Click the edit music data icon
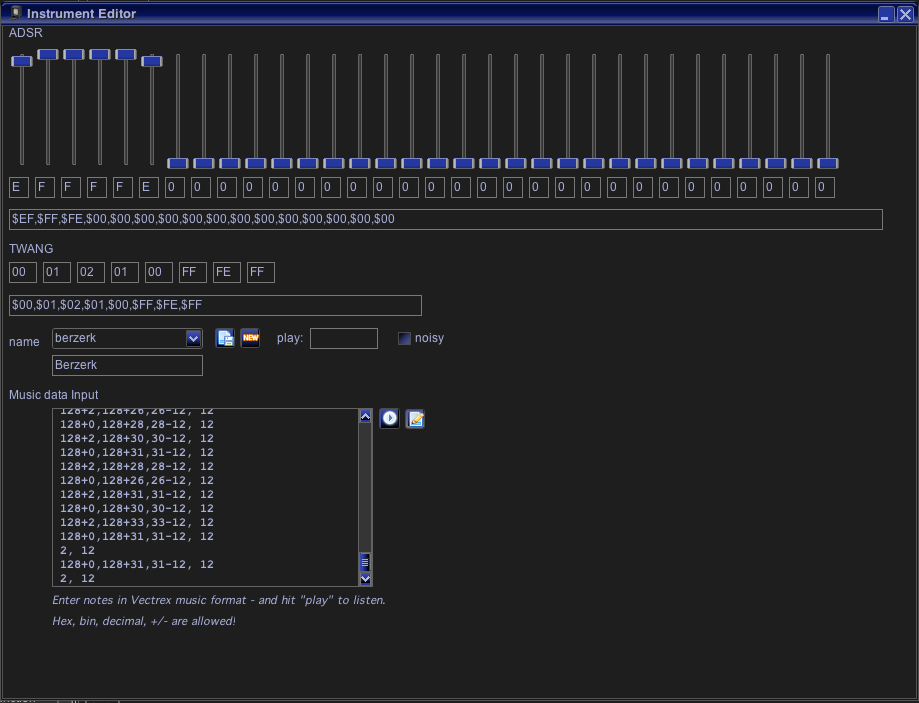Screen dimensions: 919x703 (x=415, y=419)
